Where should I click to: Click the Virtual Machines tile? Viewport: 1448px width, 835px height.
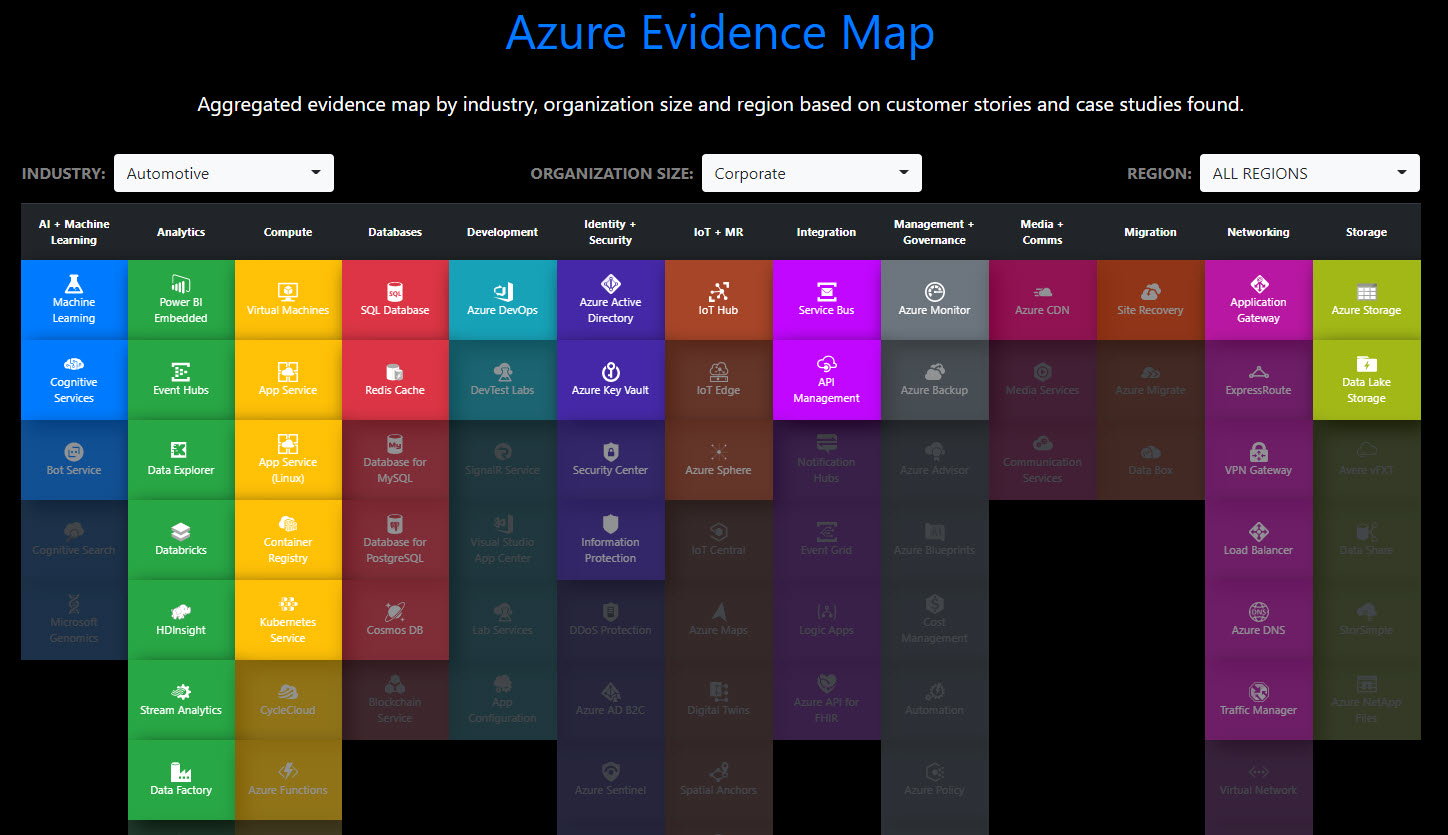pyautogui.click(x=288, y=300)
